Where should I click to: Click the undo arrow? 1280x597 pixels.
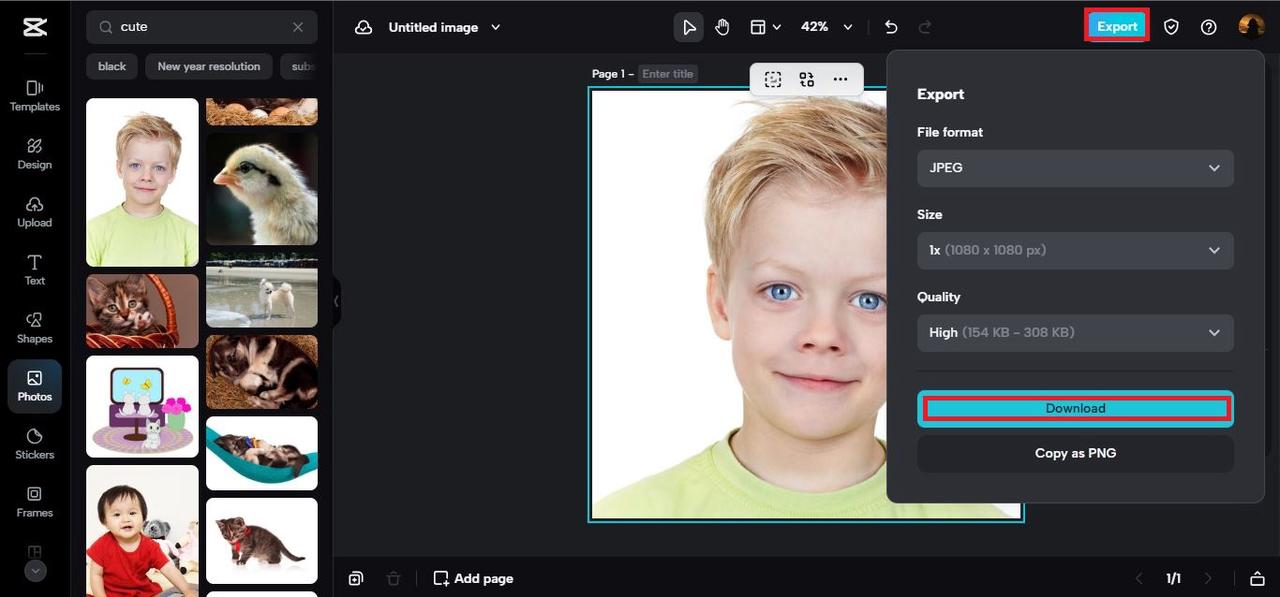tap(891, 27)
